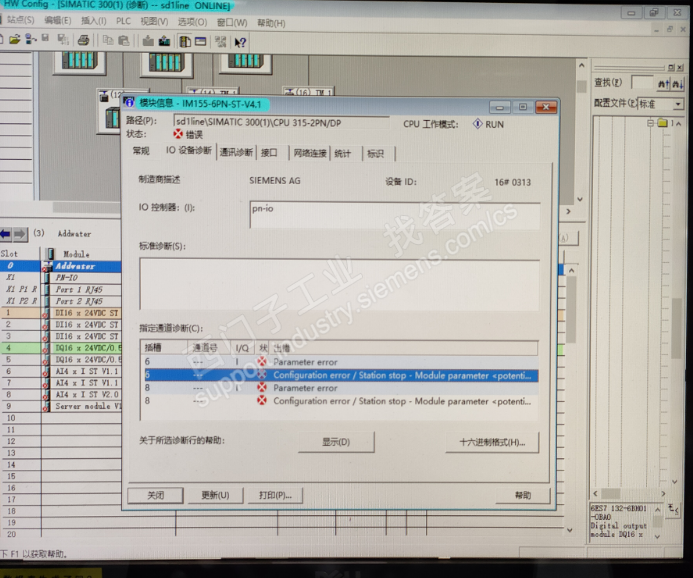Select the PN-IO row in slot X1
The width and height of the screenshot is (693, 578).
[x=61, y=278]
